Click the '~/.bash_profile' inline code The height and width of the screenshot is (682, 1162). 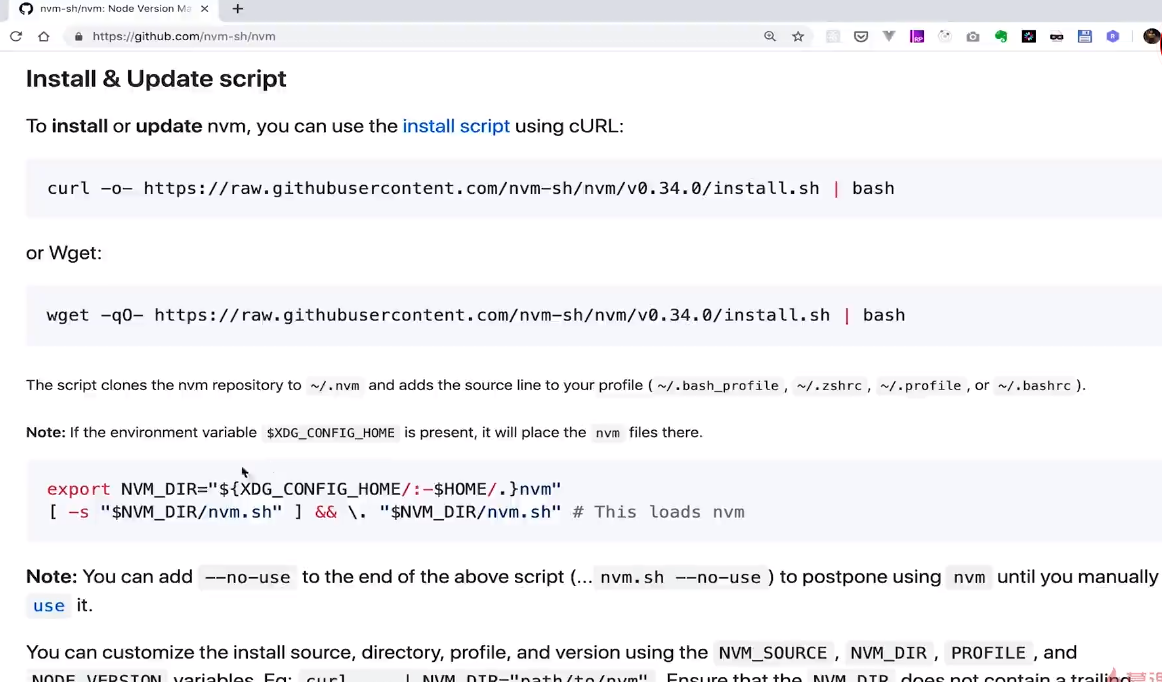tap(718, 385)
